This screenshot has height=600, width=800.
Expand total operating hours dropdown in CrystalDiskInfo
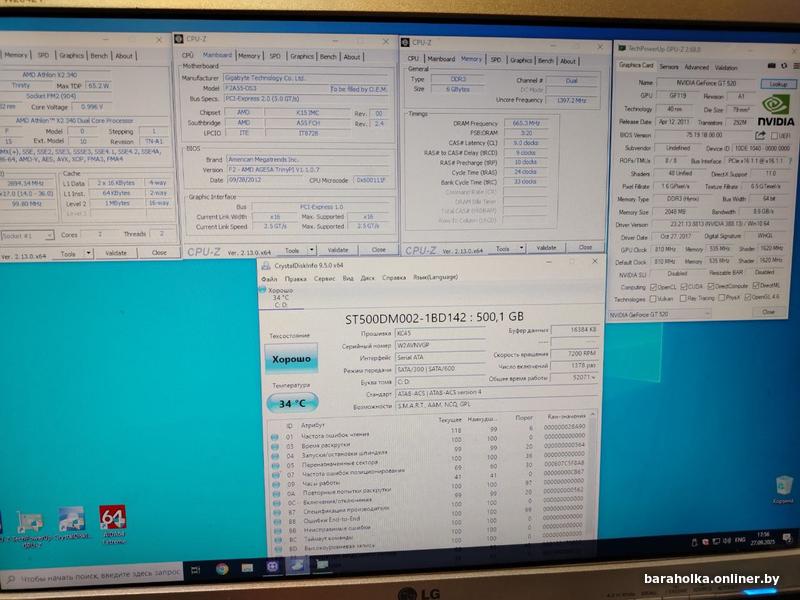(593, 378)
